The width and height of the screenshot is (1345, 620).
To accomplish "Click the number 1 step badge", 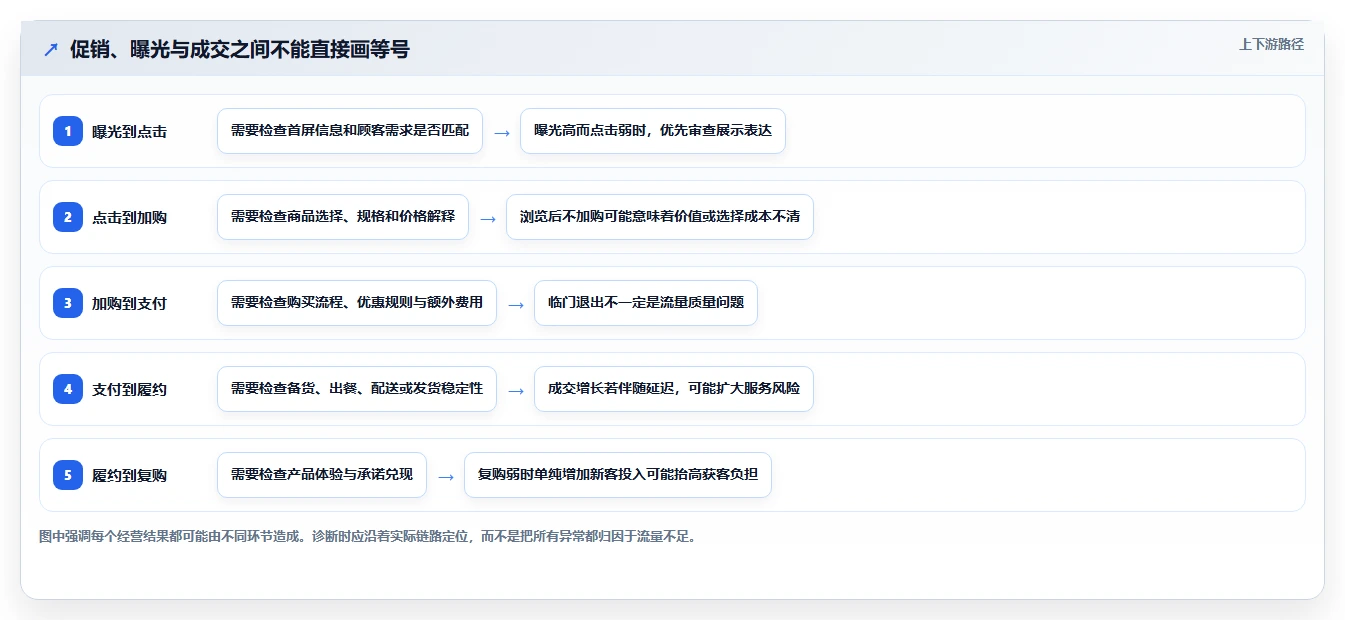I will [x=68, y=131].
